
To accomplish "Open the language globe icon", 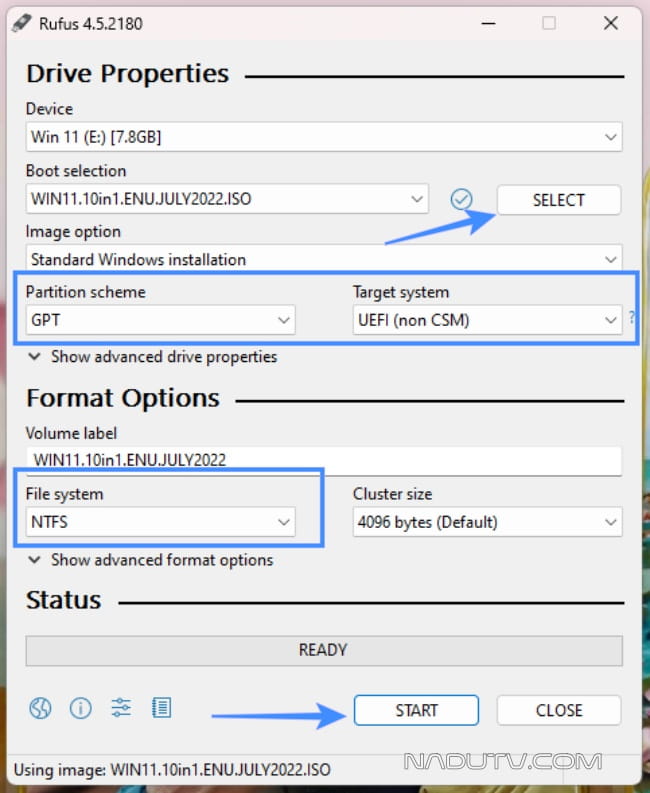I will click(40, 708).
